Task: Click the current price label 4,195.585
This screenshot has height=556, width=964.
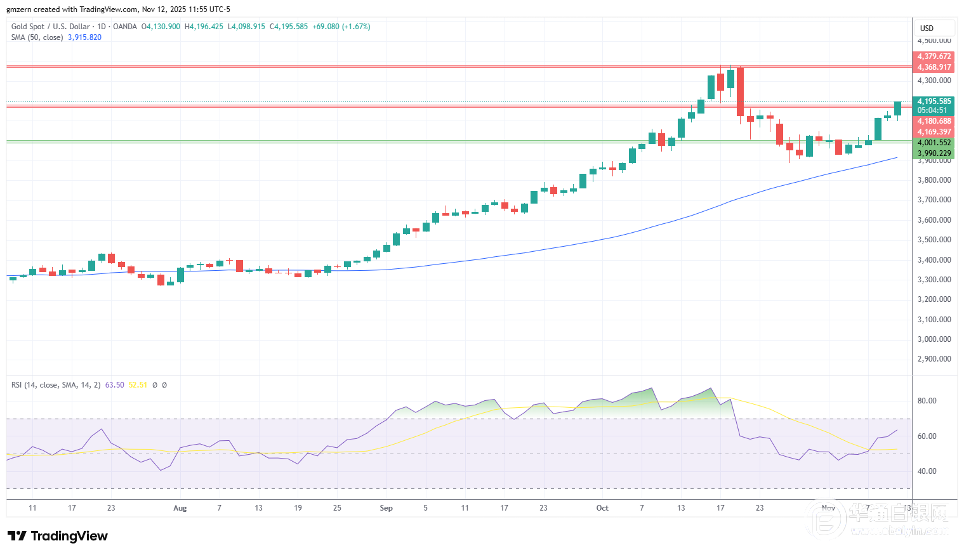Action: [x=934, y=101]
